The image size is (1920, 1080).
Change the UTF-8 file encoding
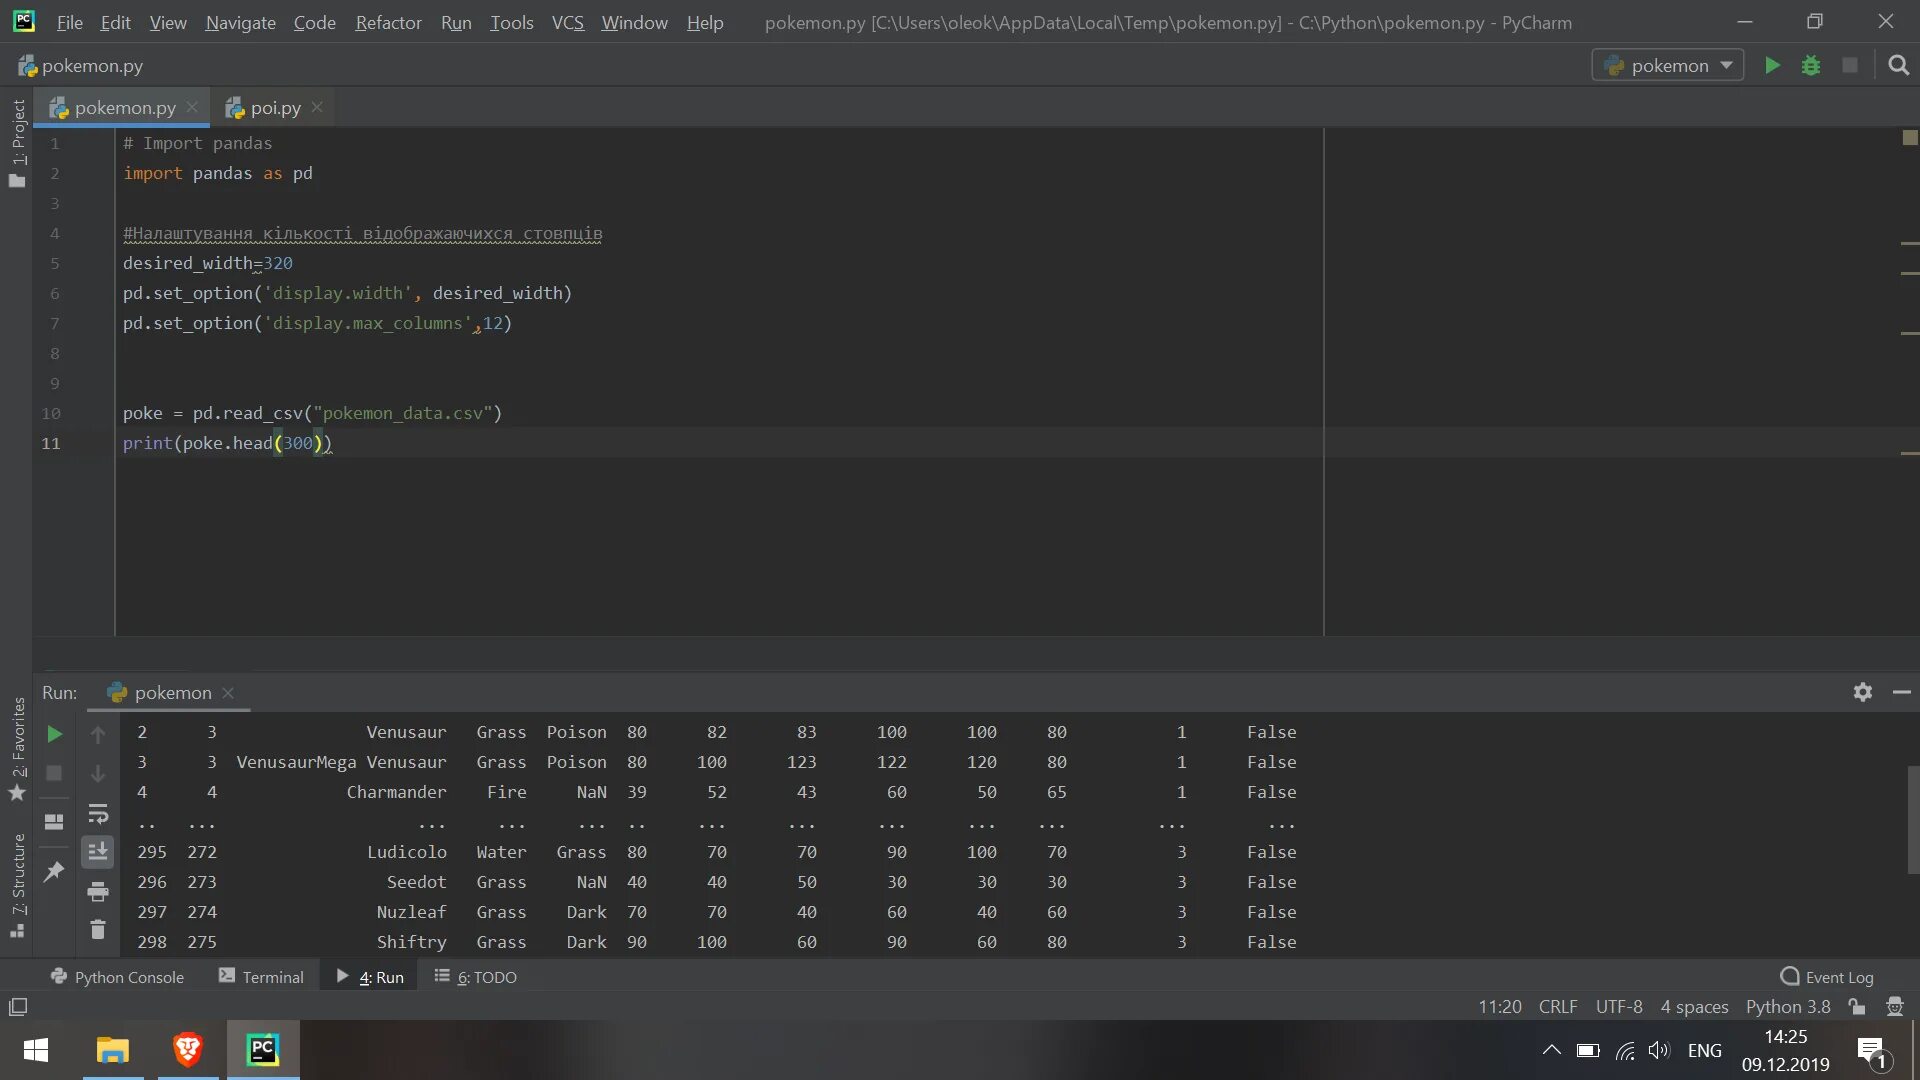1619,1007
